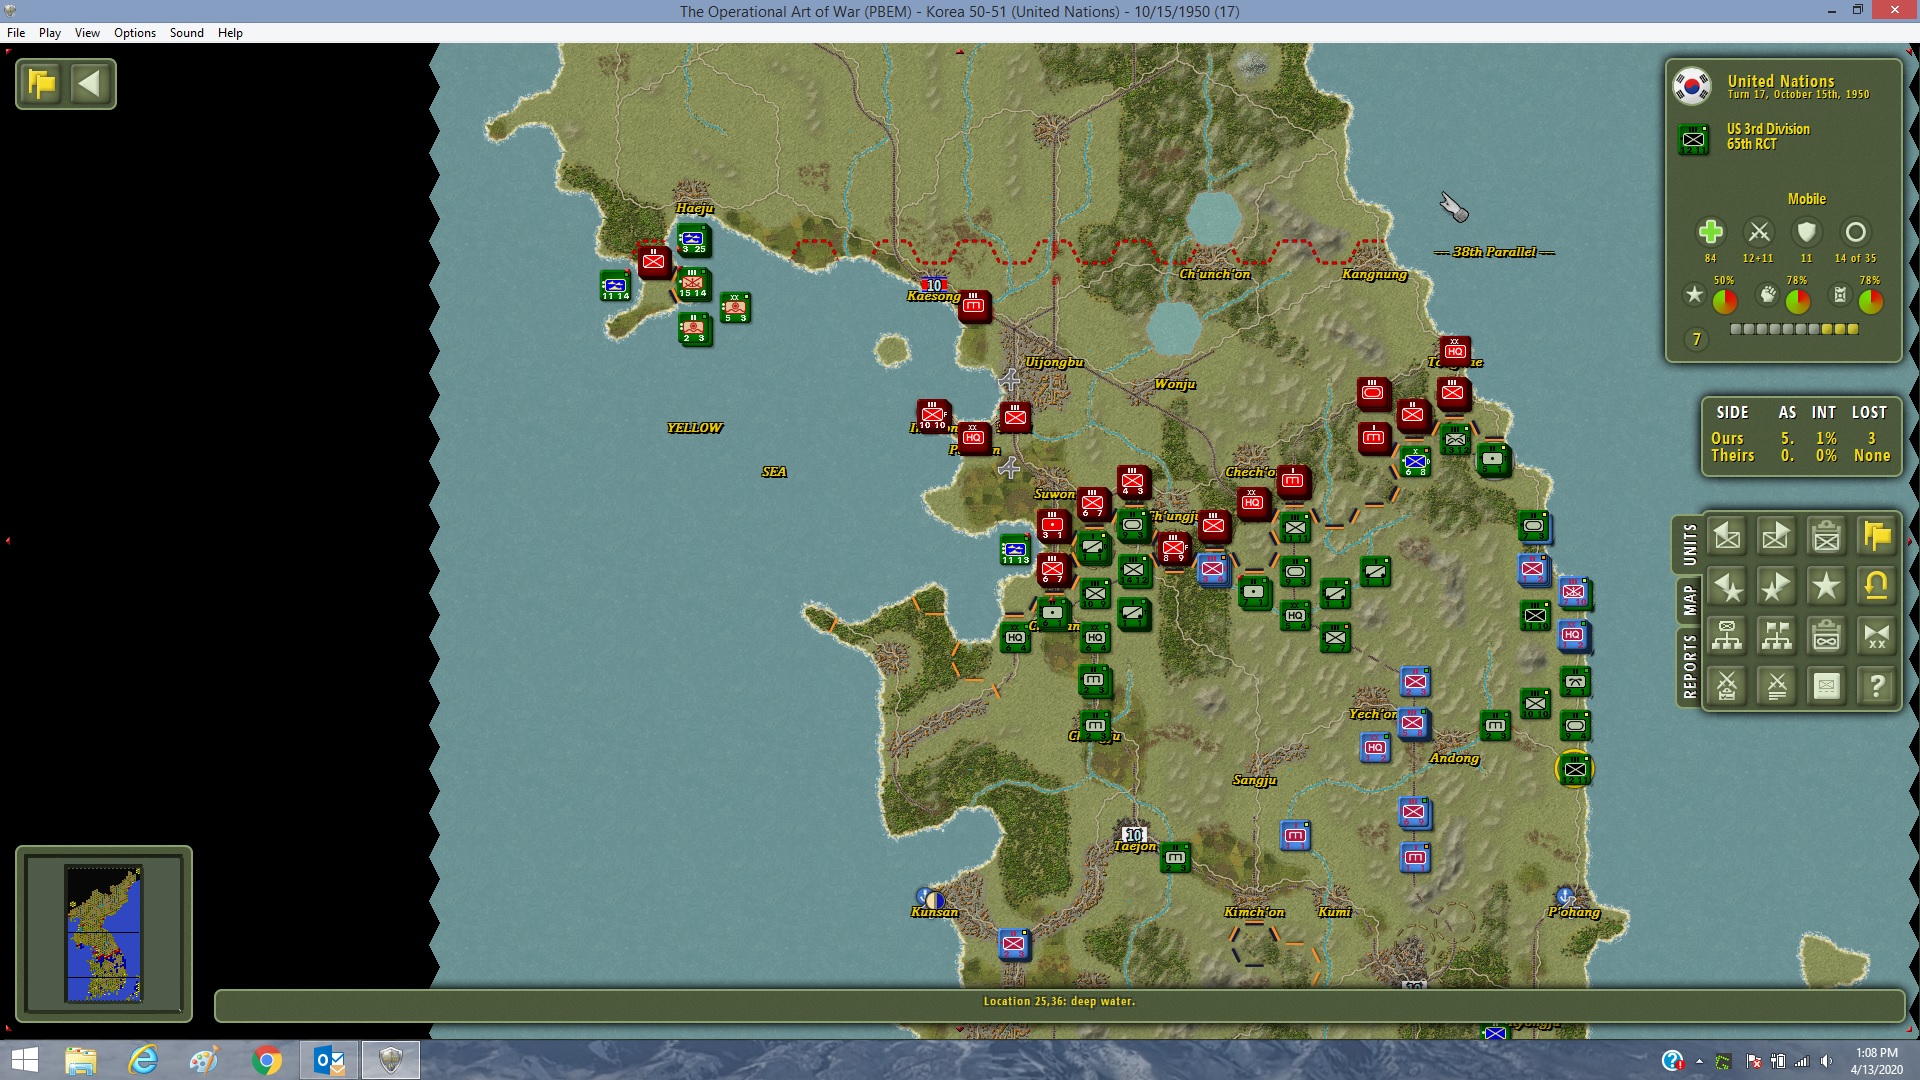
Task: Click the green cross health icon
Action: click(1710, 232)
